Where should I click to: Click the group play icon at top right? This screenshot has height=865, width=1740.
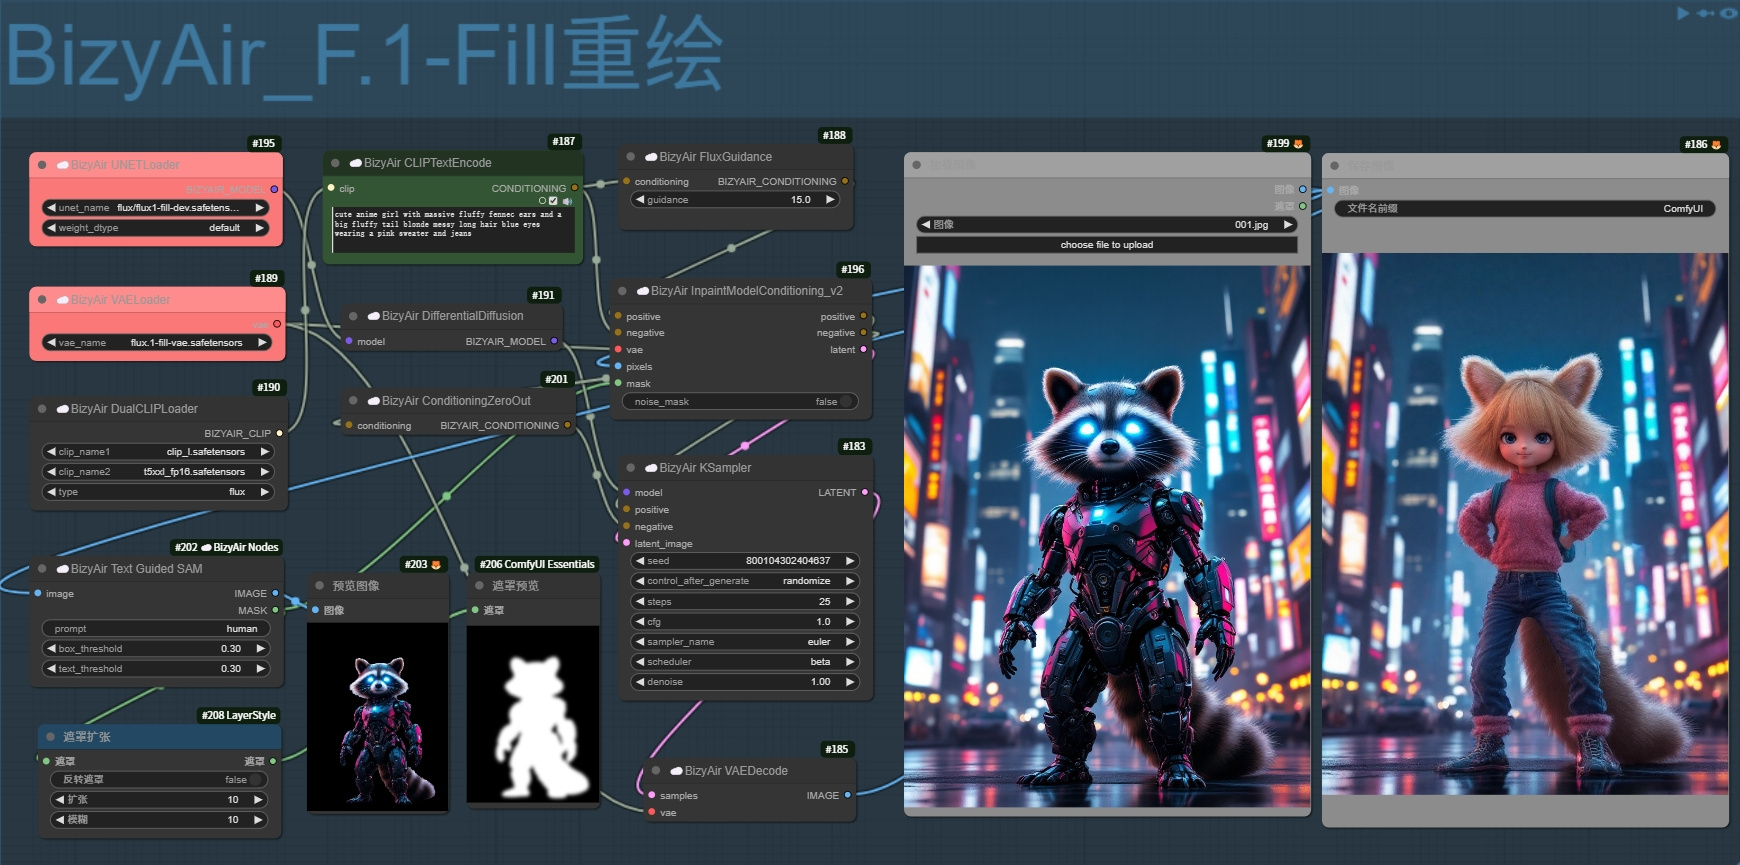coord(1683,13)
